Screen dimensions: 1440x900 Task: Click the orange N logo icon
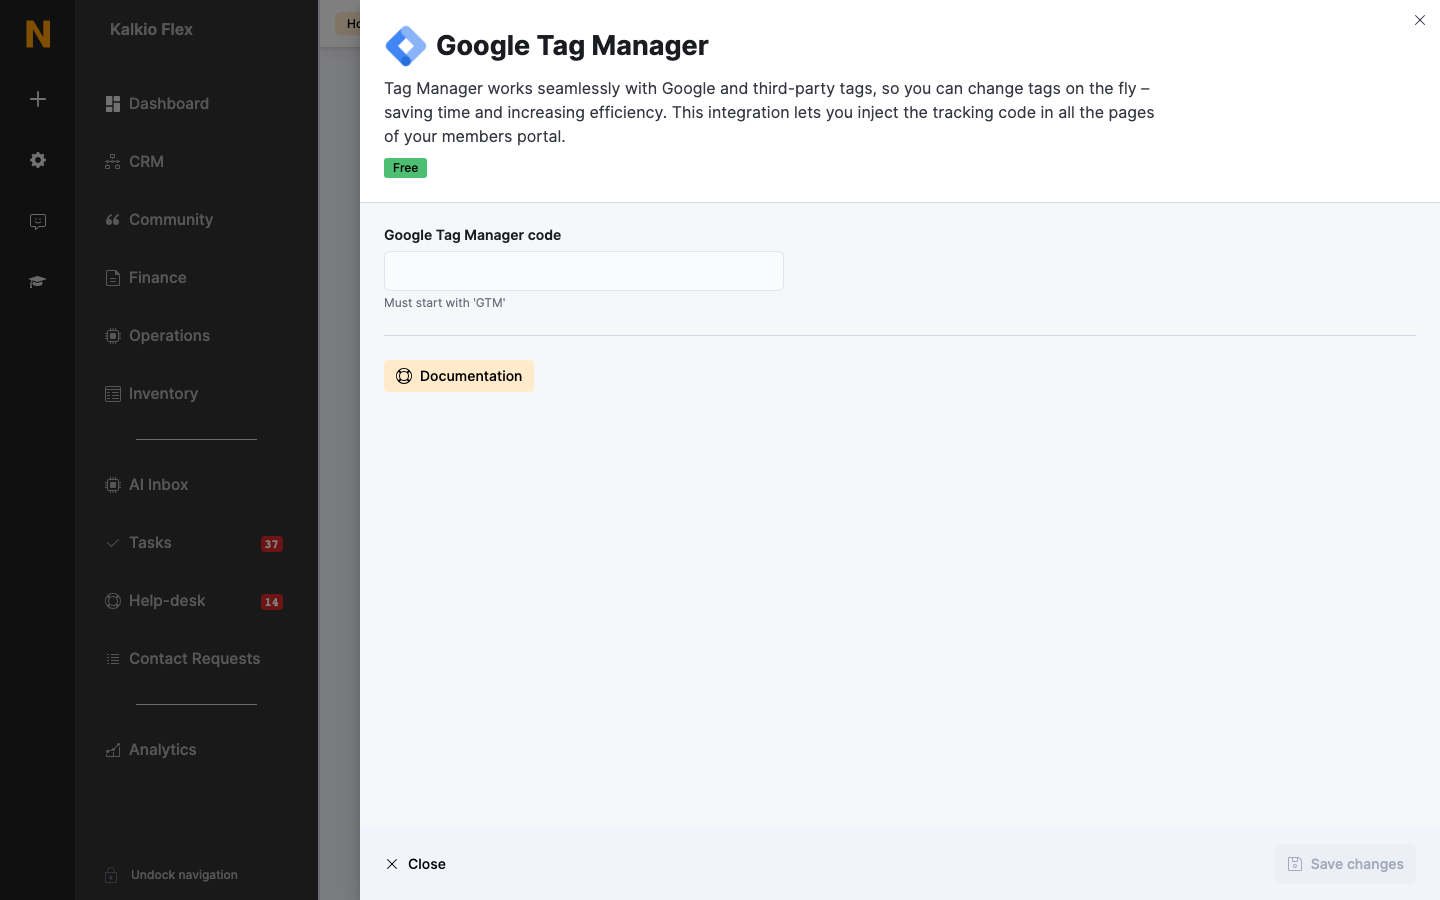(38, 34)
